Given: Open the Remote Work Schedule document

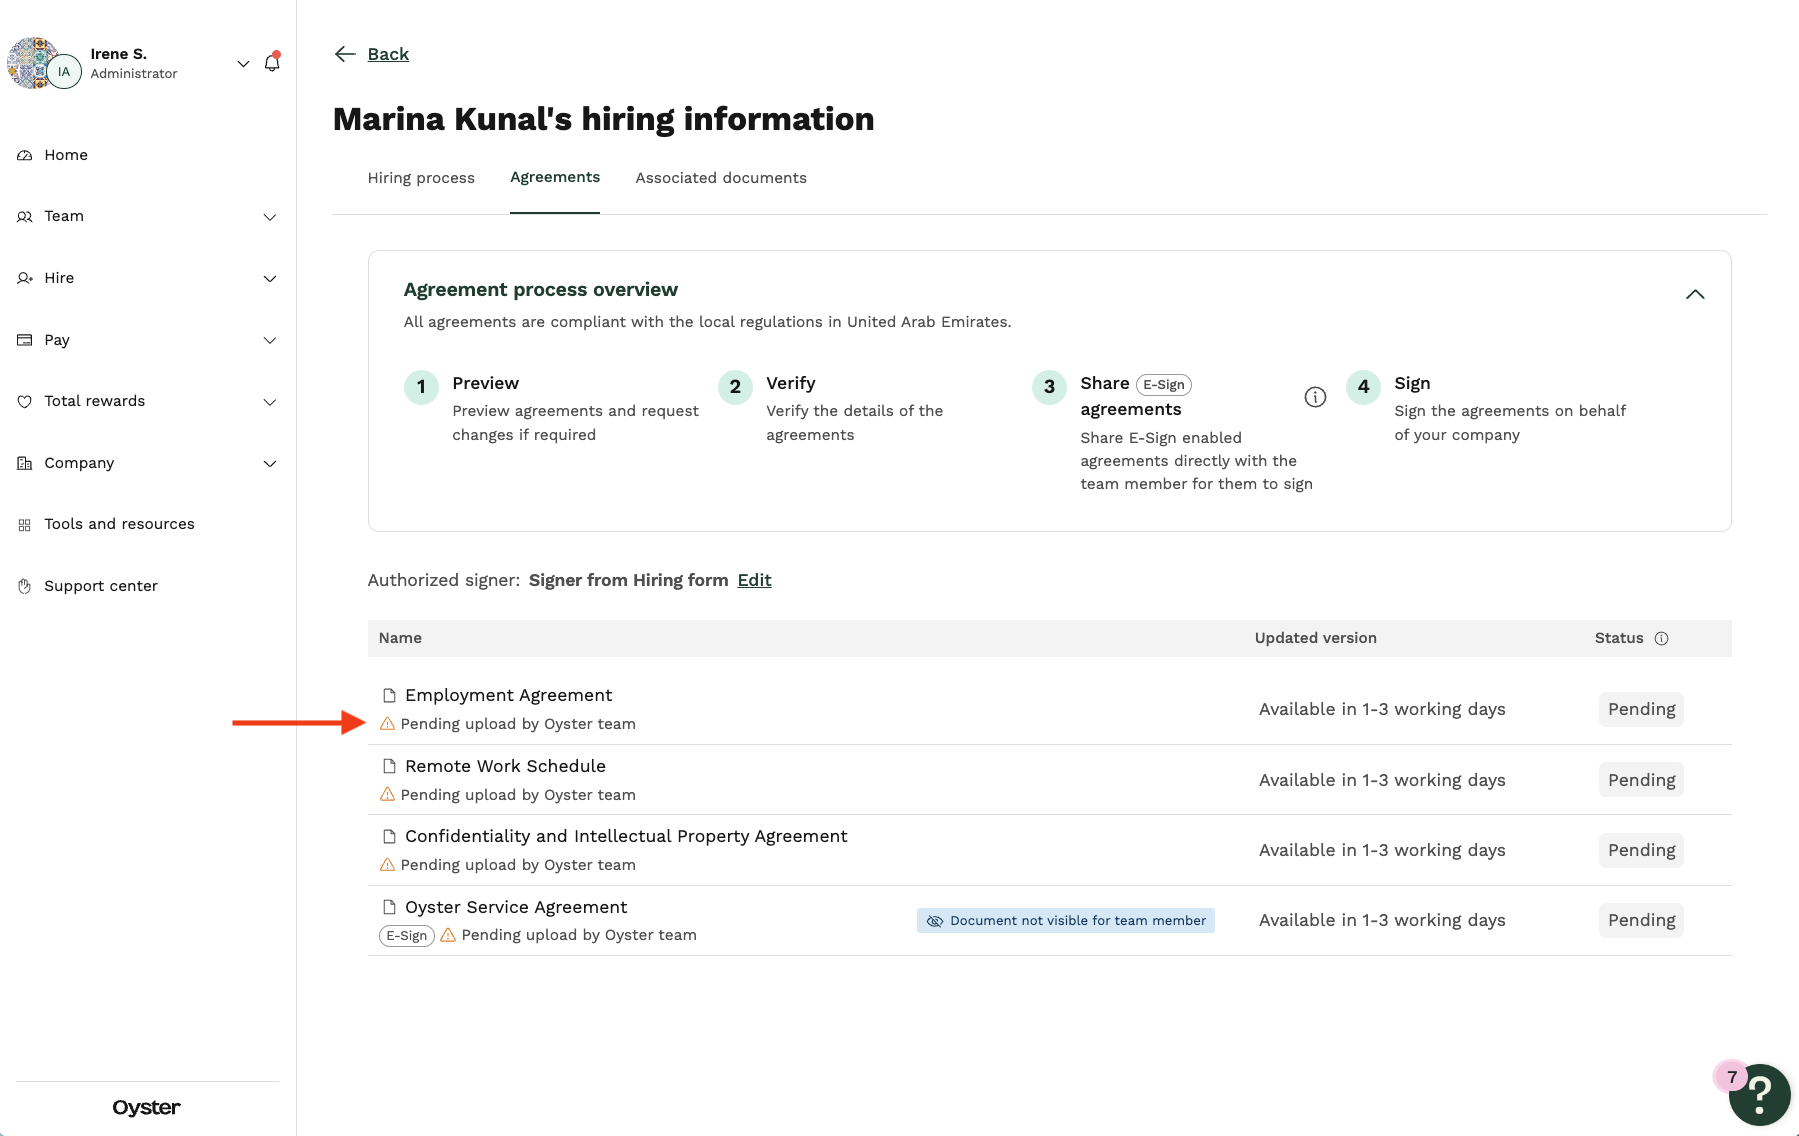Looking at the screenshot, I should (x=505, y=766).
